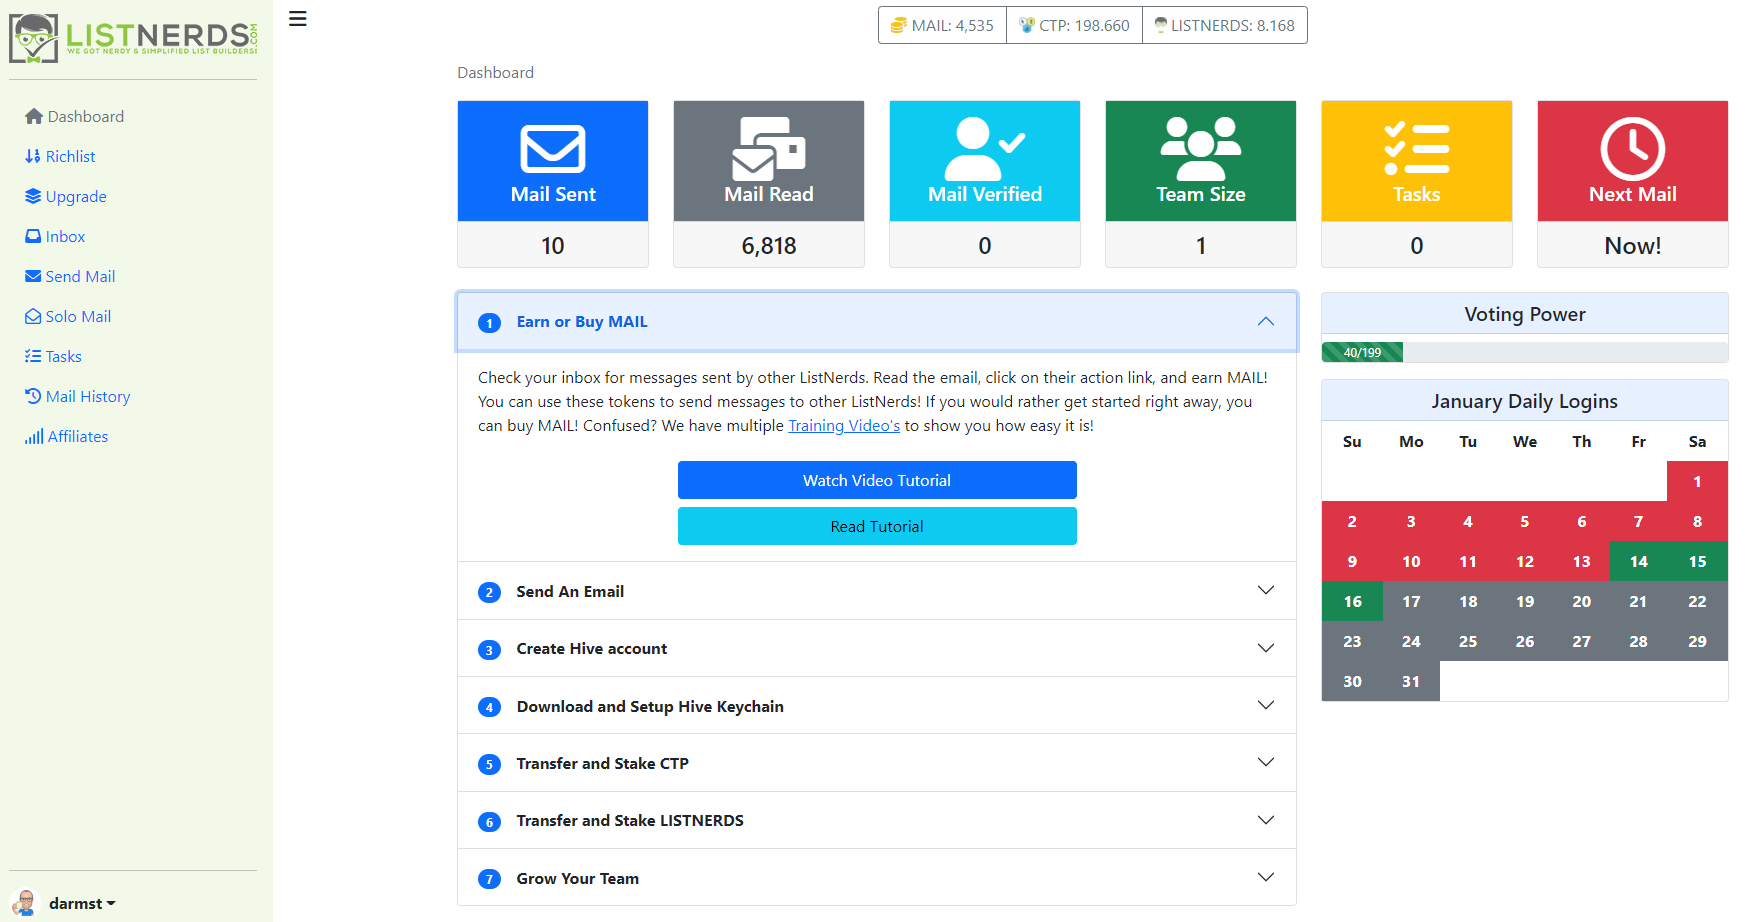This screenshot has width=1754, height=922.
Task: Click the Tasks checklist icon in sidebar
Action: click(x=33, y=356)
